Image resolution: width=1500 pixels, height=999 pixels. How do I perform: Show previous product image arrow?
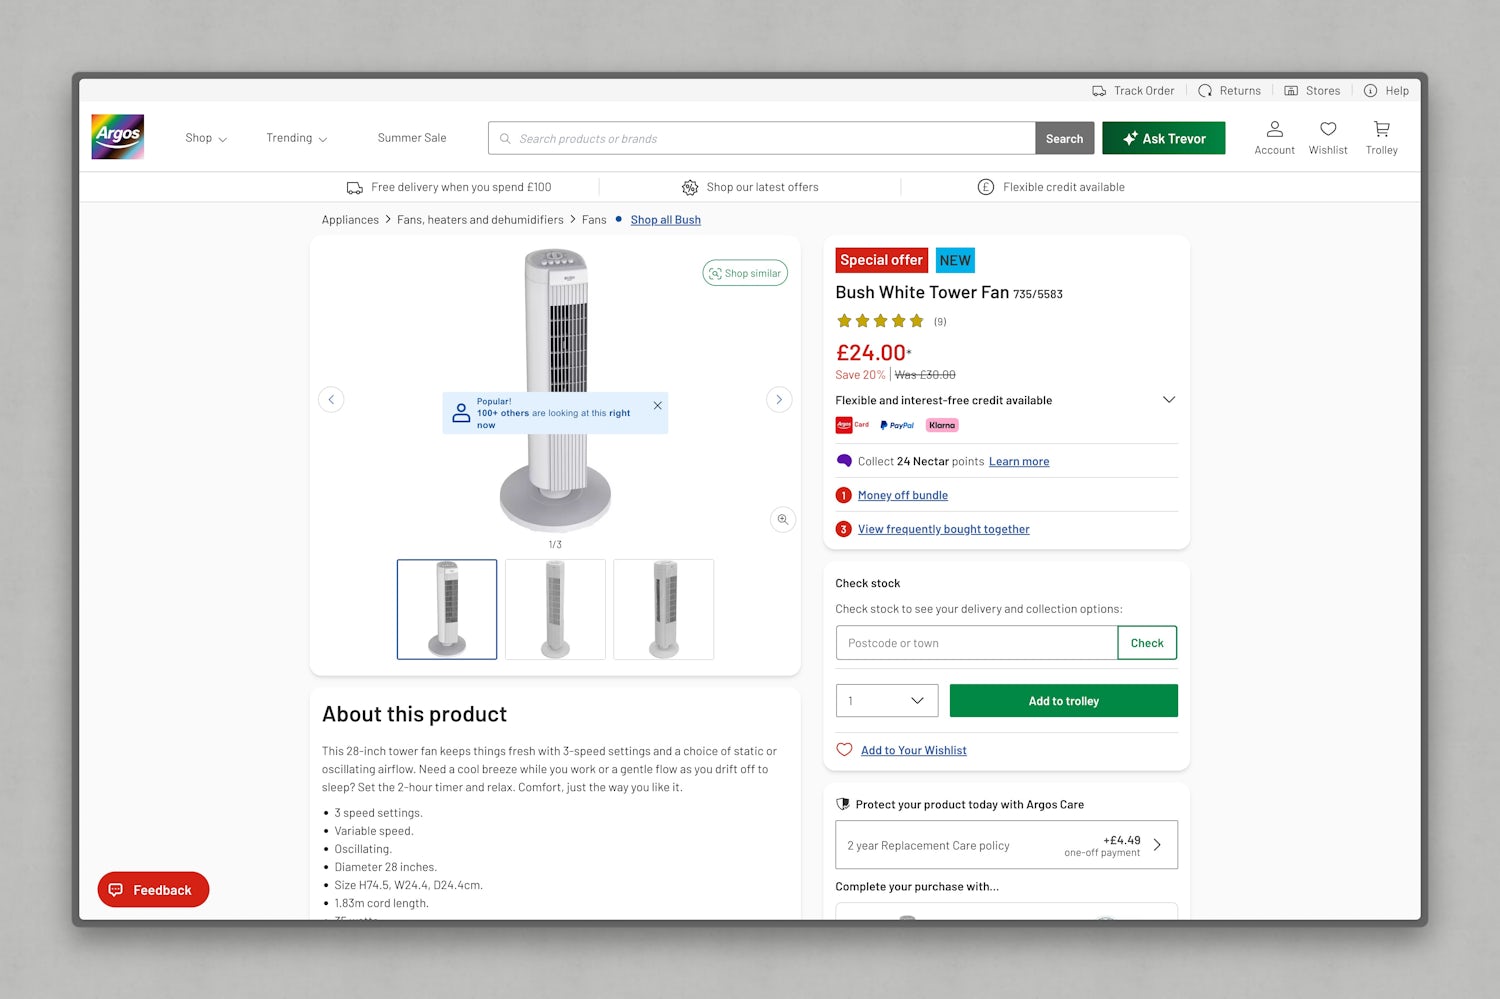[331, 399]
